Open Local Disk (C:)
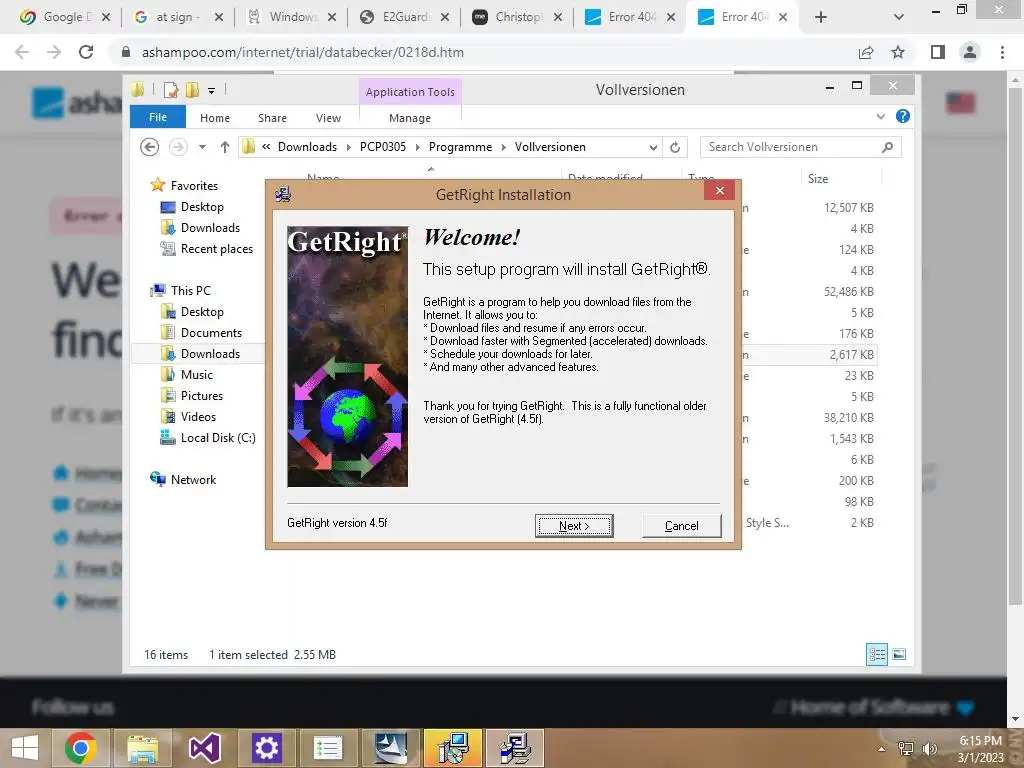 (217, 438)
